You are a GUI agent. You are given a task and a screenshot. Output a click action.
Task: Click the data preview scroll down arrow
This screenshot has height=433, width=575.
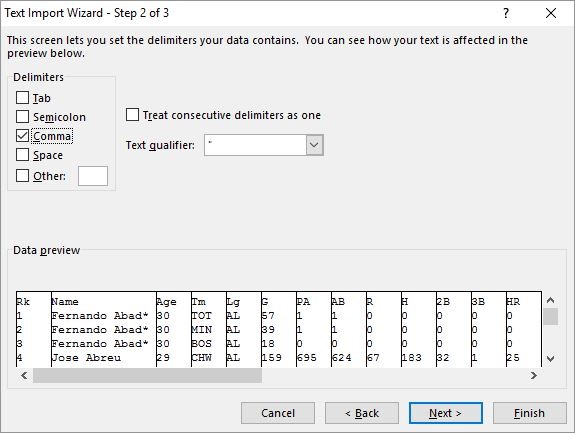pyautogui.click(x=550, y=359)
